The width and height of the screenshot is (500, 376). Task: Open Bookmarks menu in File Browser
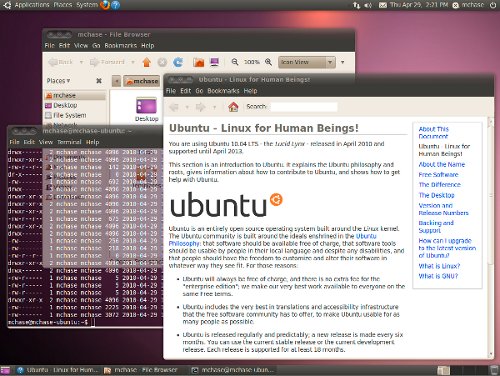pyautogui.click(x=120, y=46)
